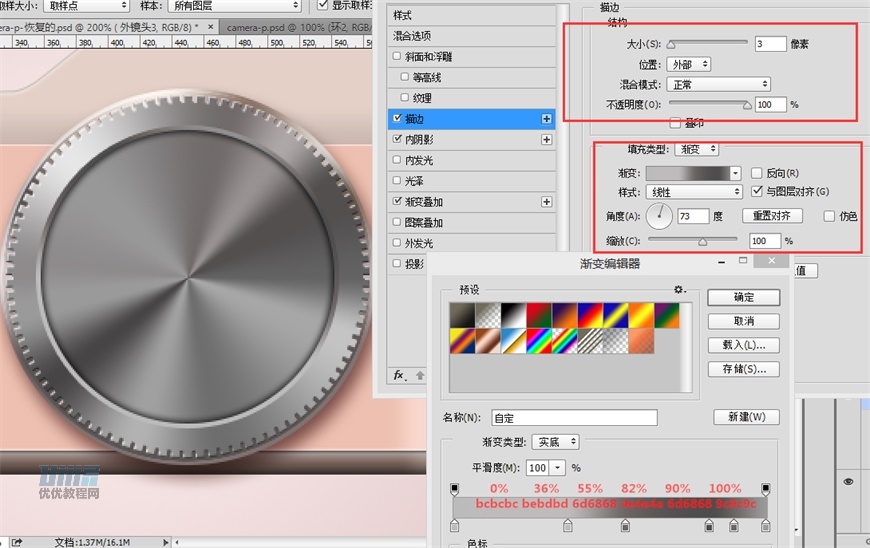870x548 pixels.
Task: Open the gradient presets gear menu
Action: [x=679, y=290]
